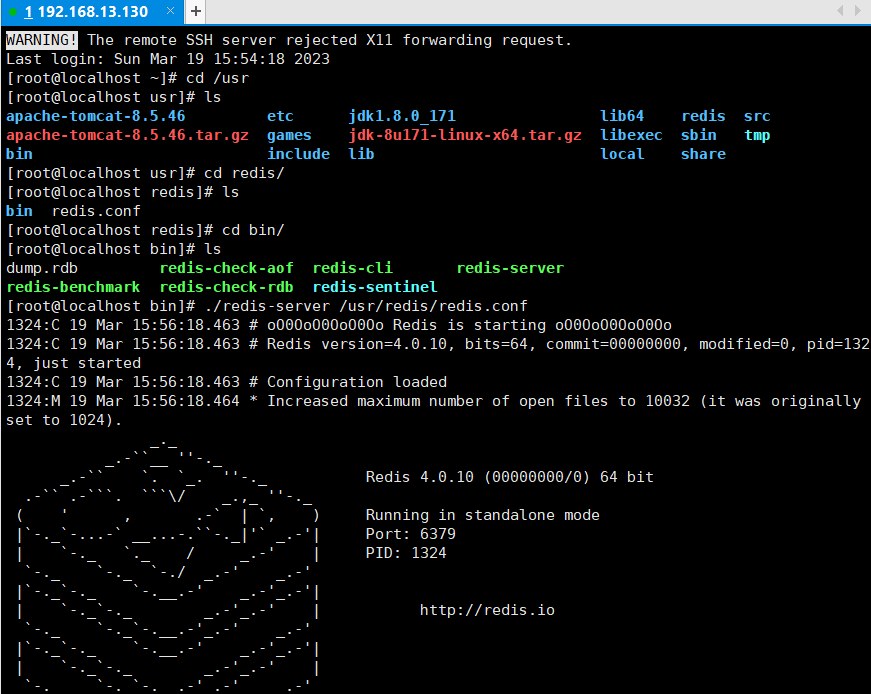This screenshot has width=871, height=694.
Task: Click the tab scroll left arrow
Action: point(840,11)
